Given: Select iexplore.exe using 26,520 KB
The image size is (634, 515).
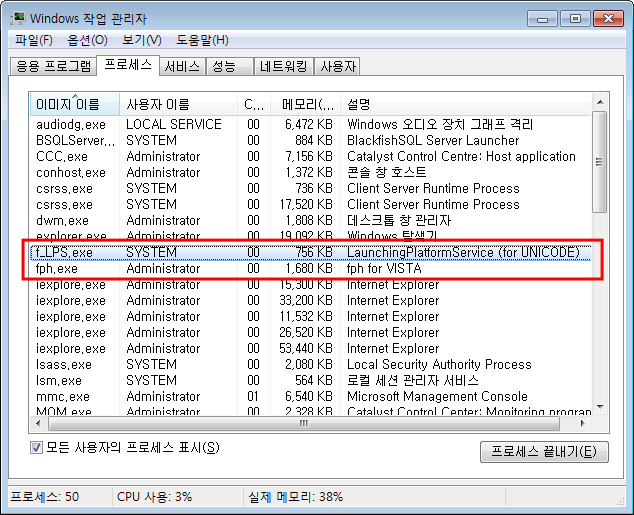Looking at the screenshot, I should click(311, 333).
